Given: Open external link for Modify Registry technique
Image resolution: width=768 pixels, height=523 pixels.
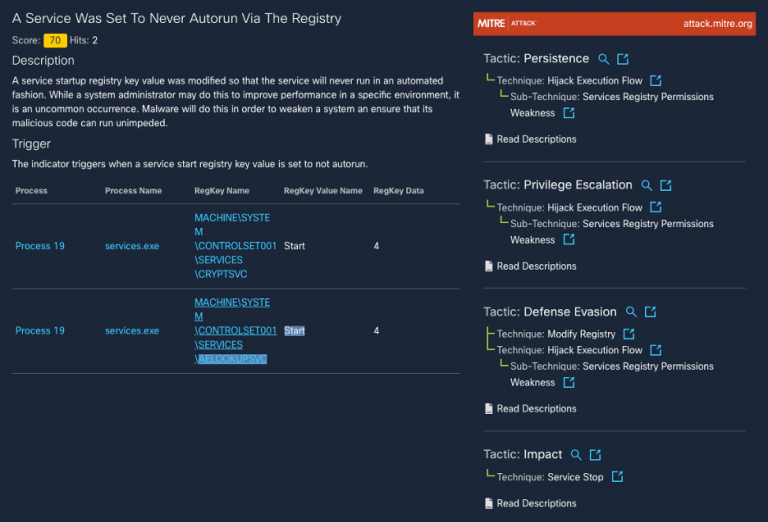Looking at the screenshot, I should 629,334.
